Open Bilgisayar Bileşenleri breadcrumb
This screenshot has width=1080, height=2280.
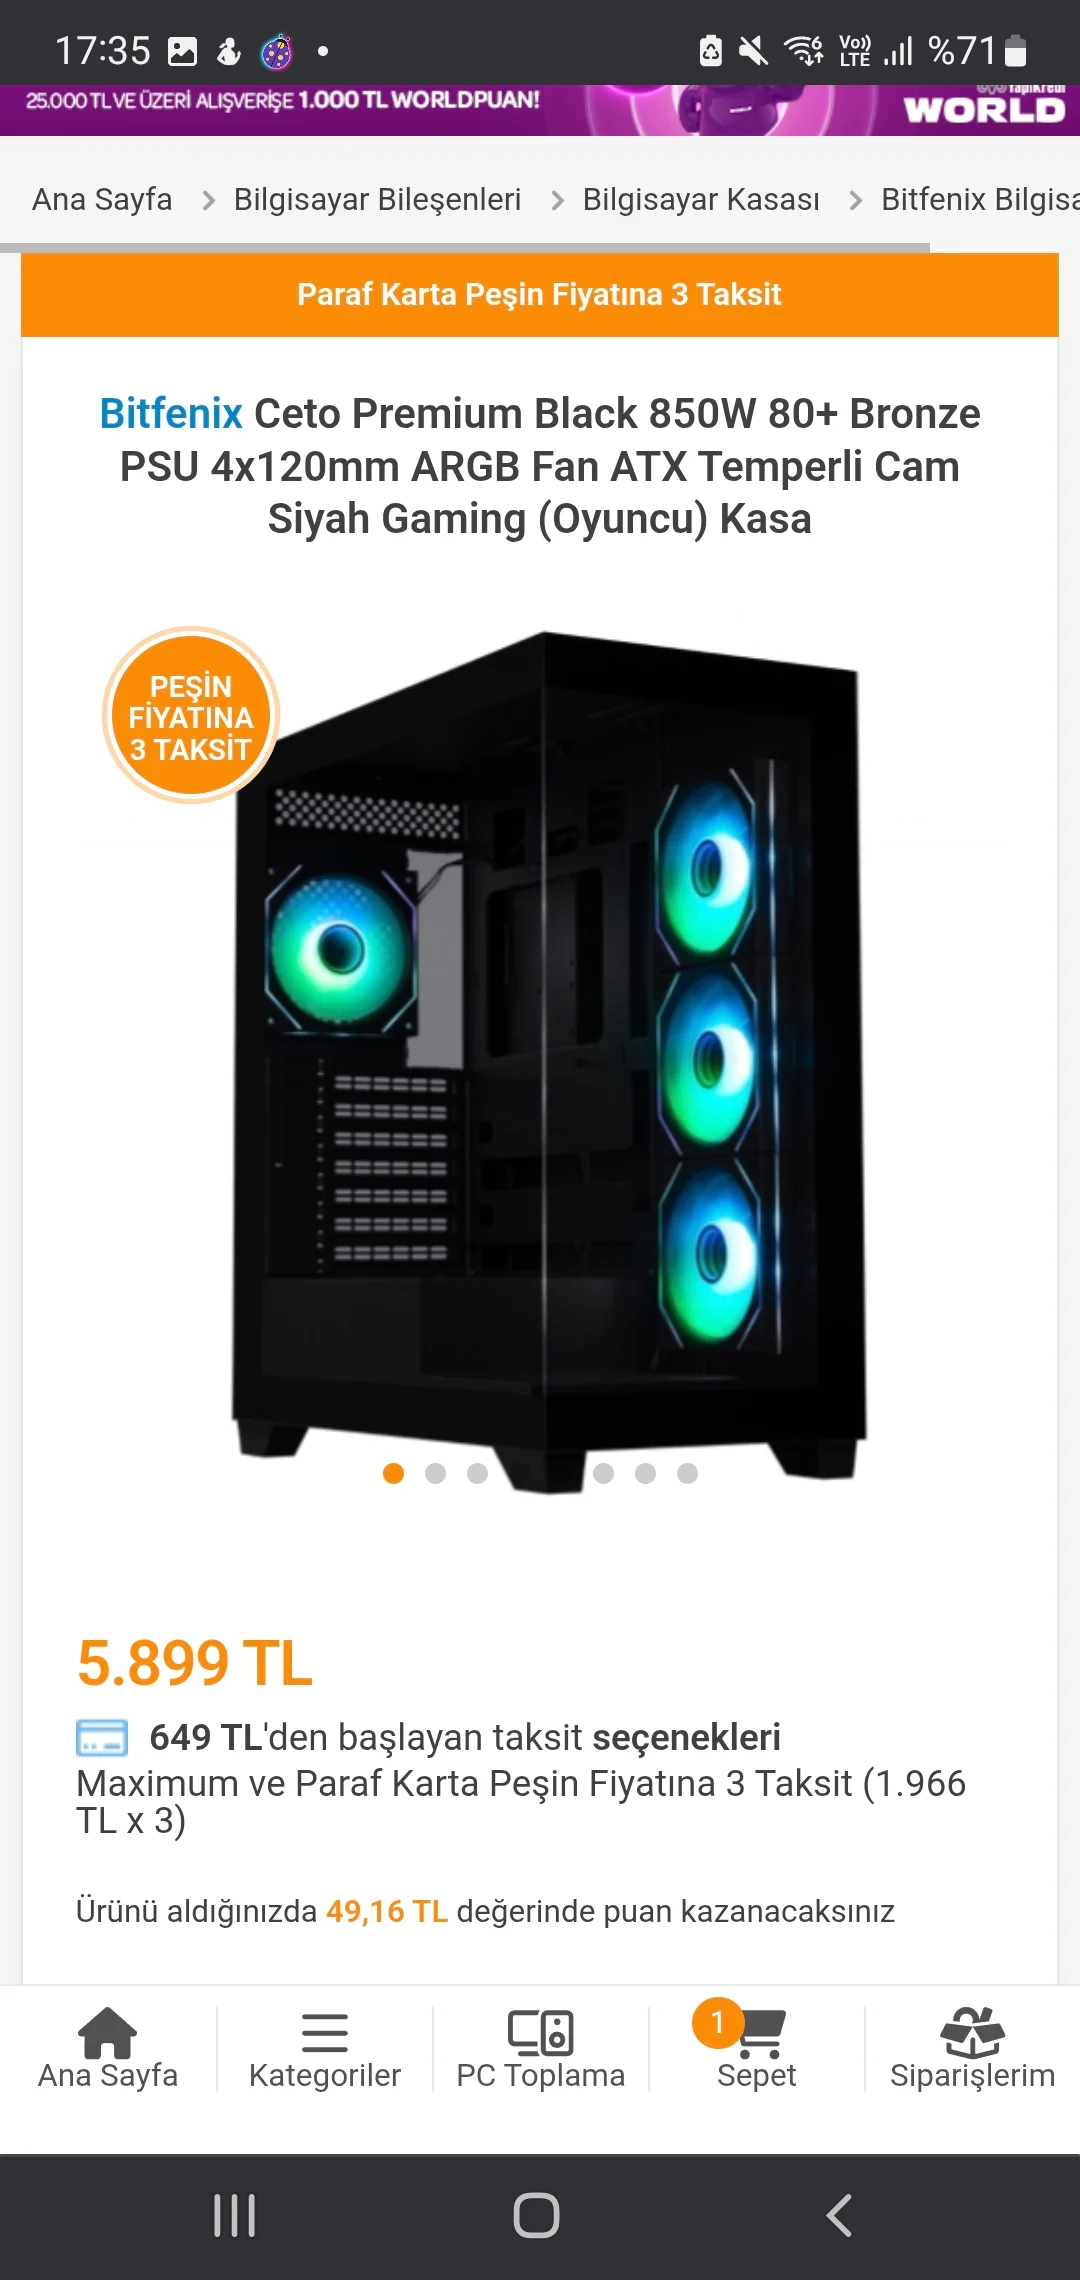[x=377, y=199]
